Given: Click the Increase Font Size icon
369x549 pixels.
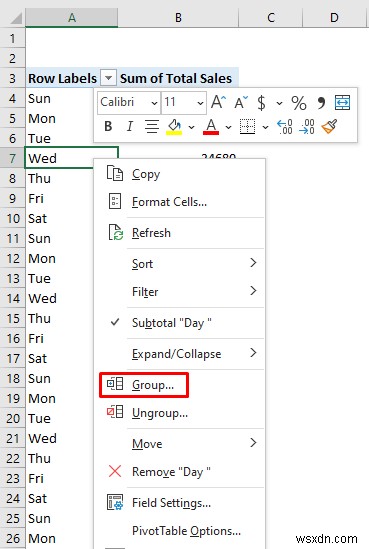Looking at the screenshot, I should [219, 103].
